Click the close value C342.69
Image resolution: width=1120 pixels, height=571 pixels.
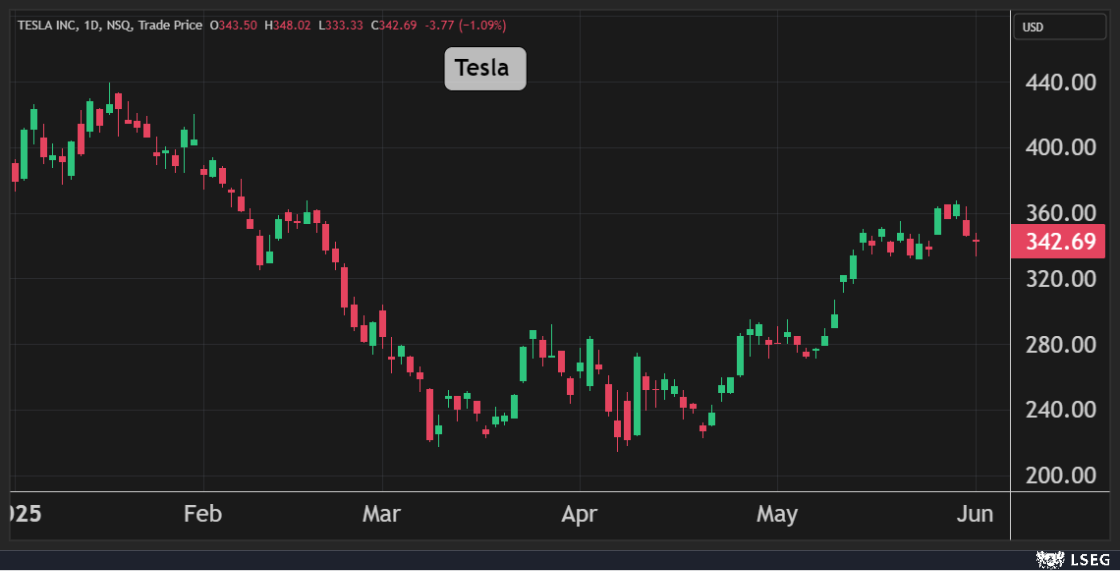(x=394, y=25)
